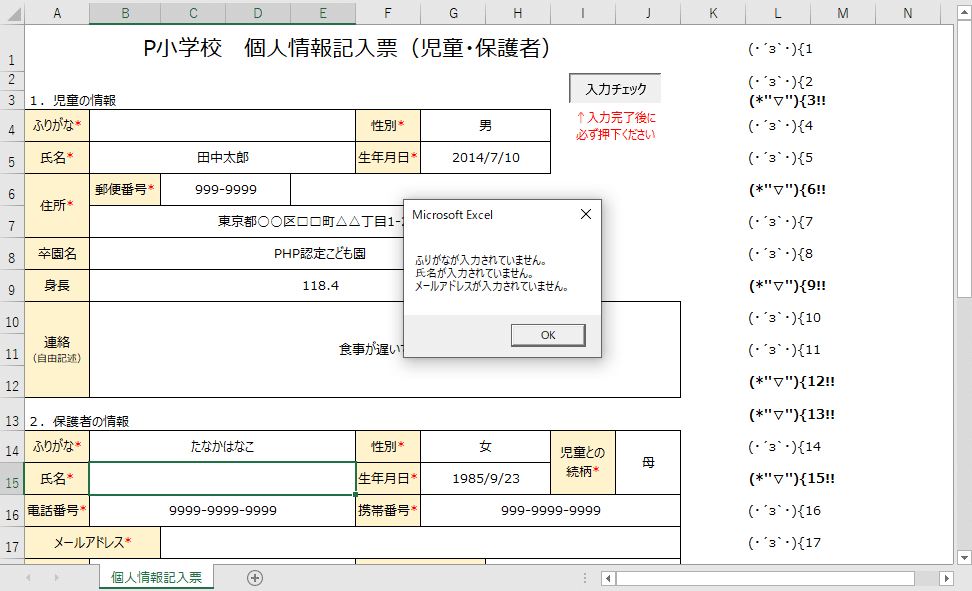Viewport: 972px width, 591px height.
Task: Click the 郵便番号 label cell
Action: click(x=125, y=190)
